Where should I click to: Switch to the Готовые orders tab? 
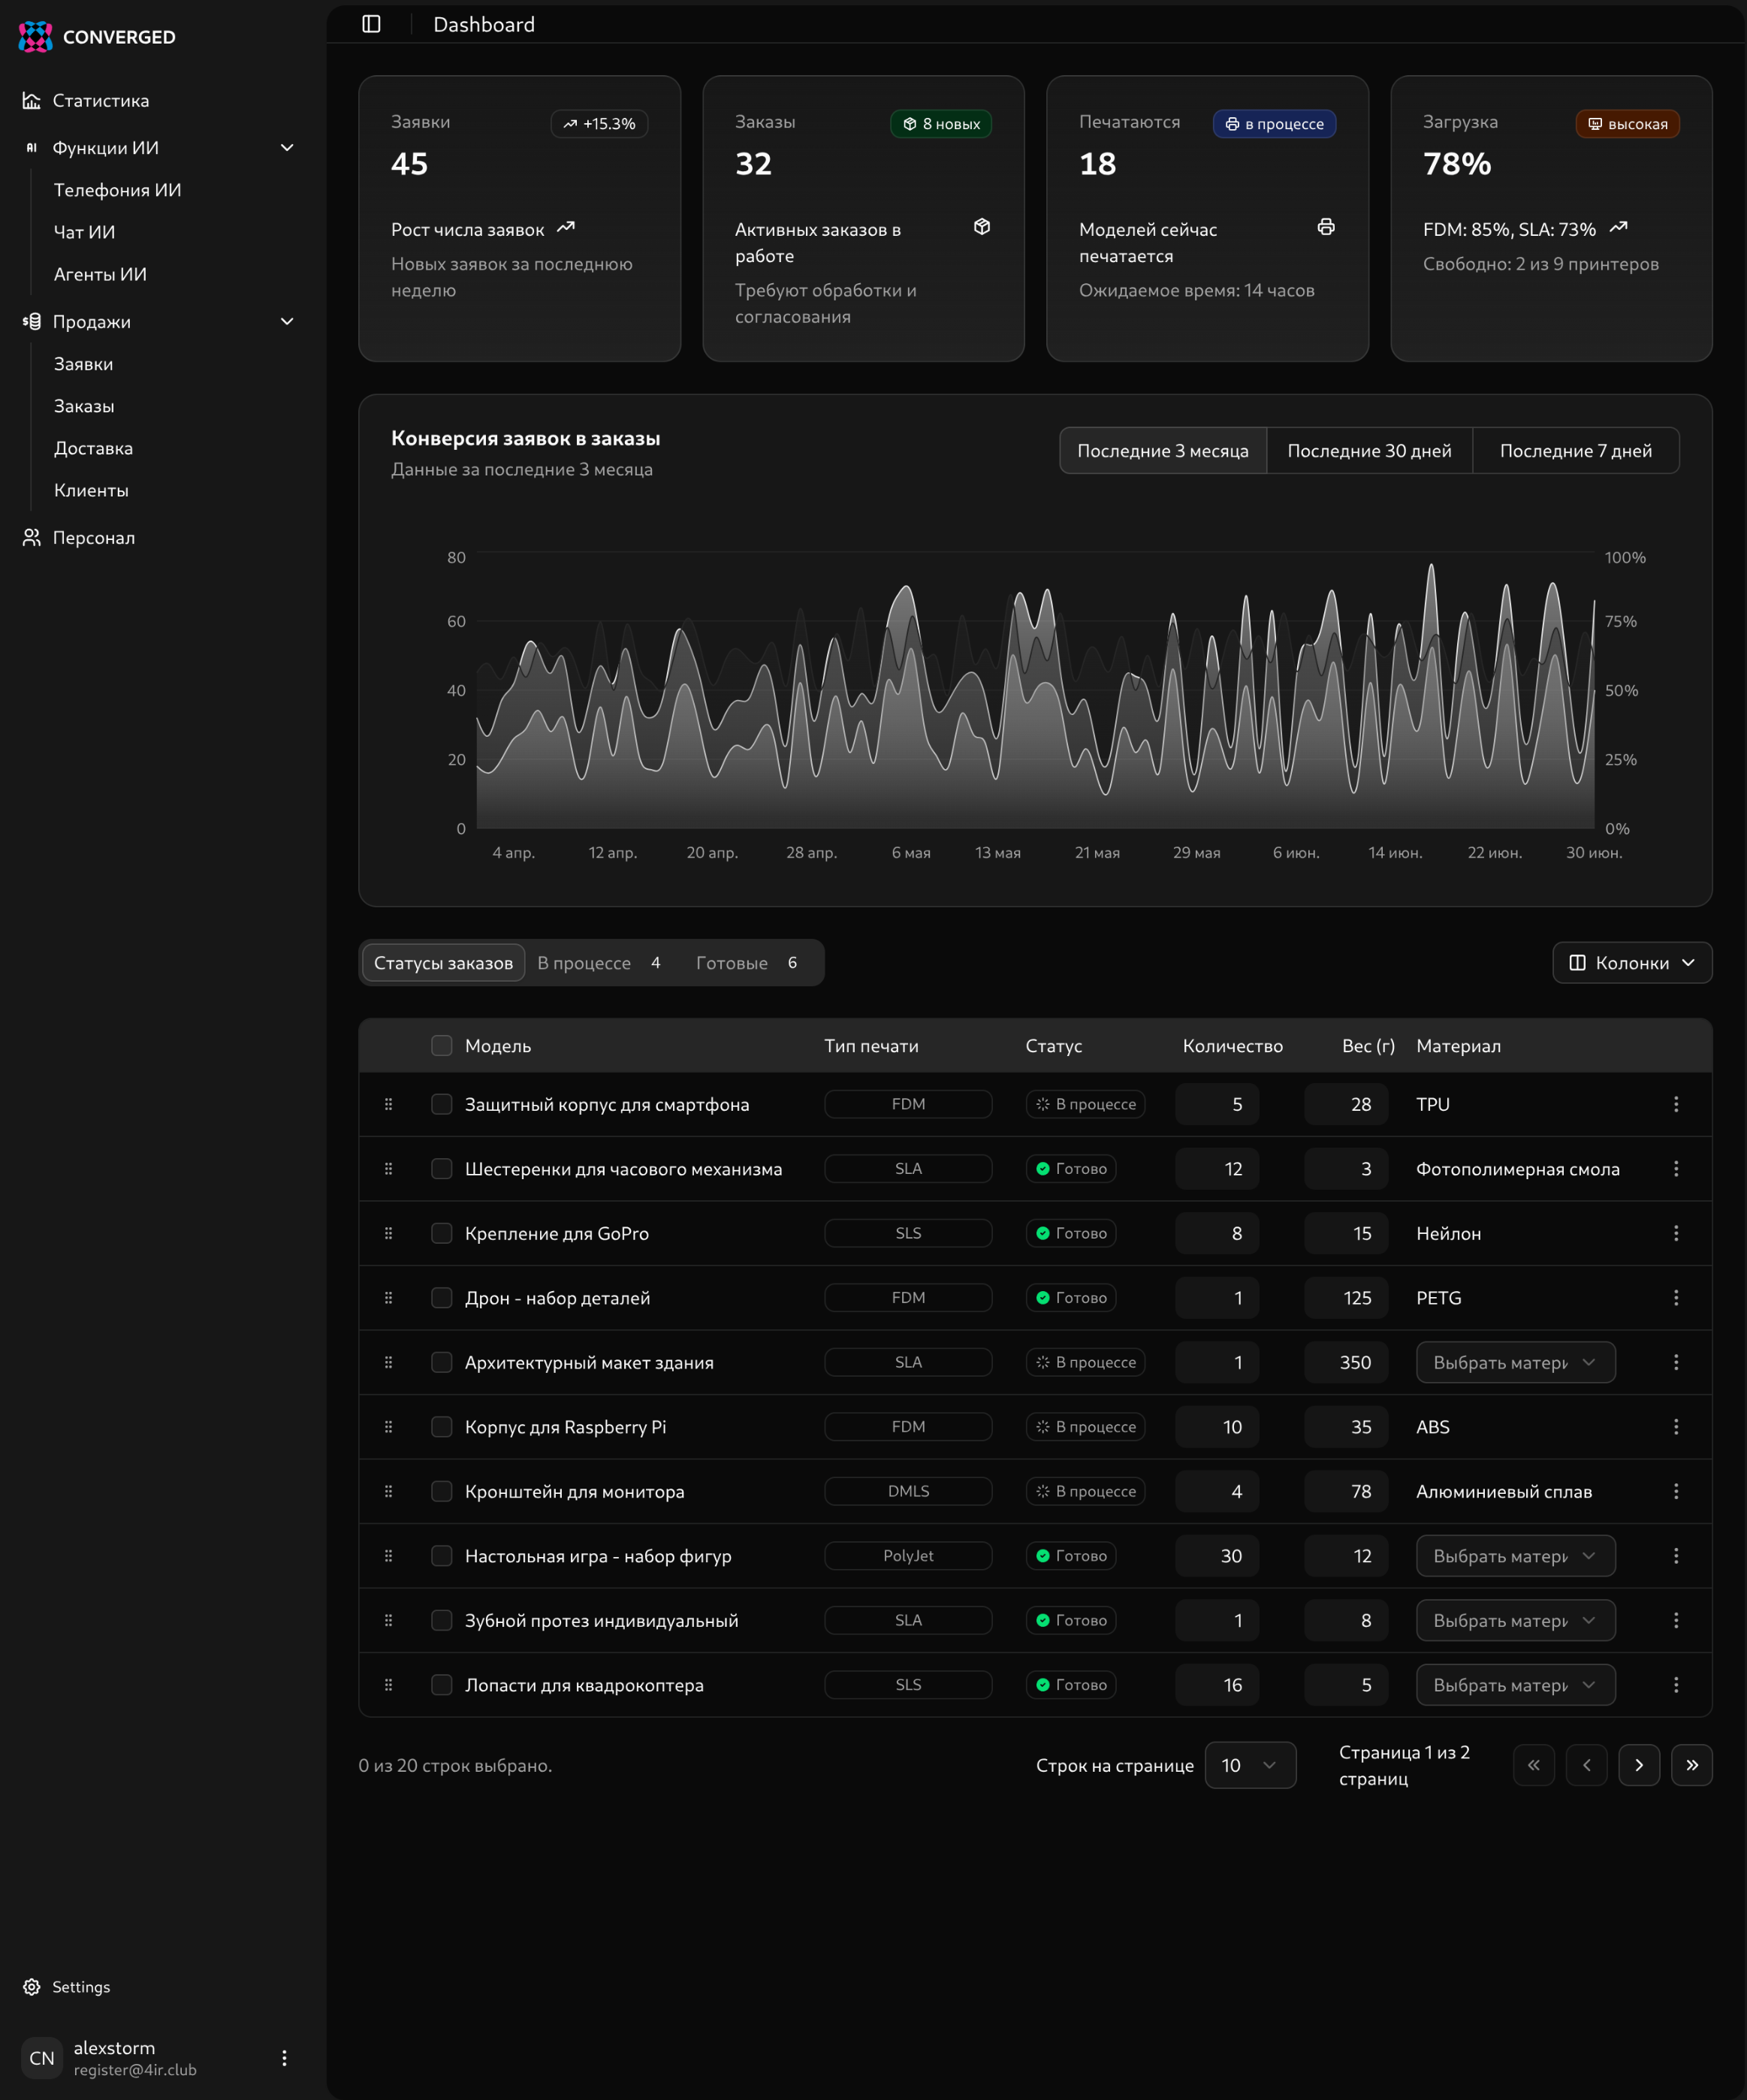[746, 963]
